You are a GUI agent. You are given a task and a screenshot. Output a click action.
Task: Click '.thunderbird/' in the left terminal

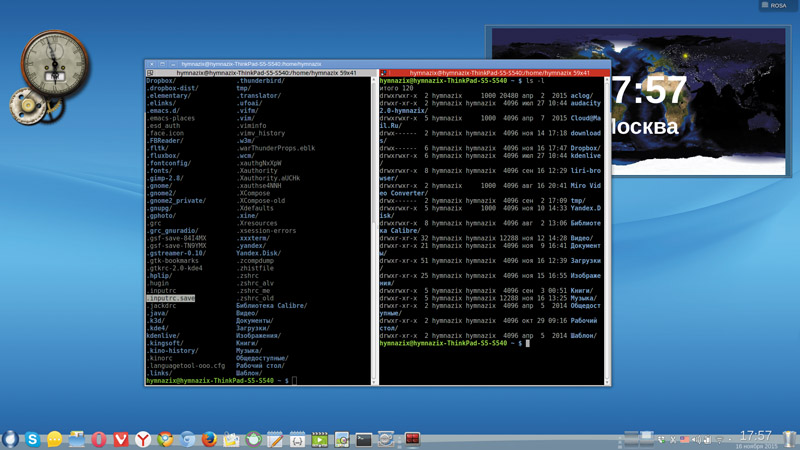[260, 81]
